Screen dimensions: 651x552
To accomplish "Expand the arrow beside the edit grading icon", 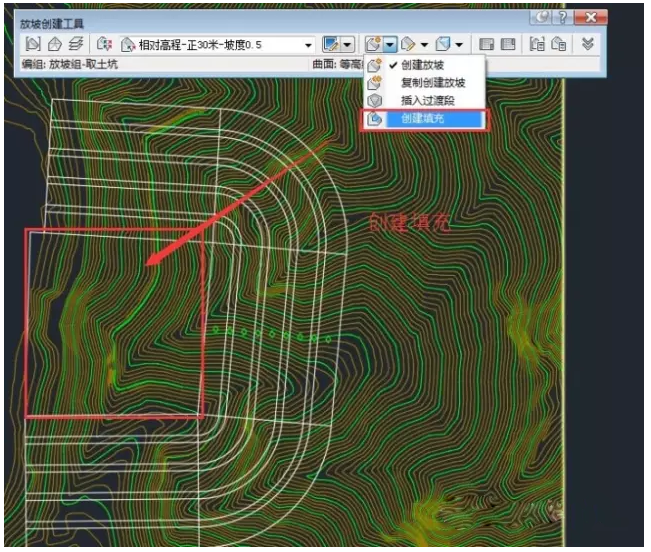I will point(424,45).
